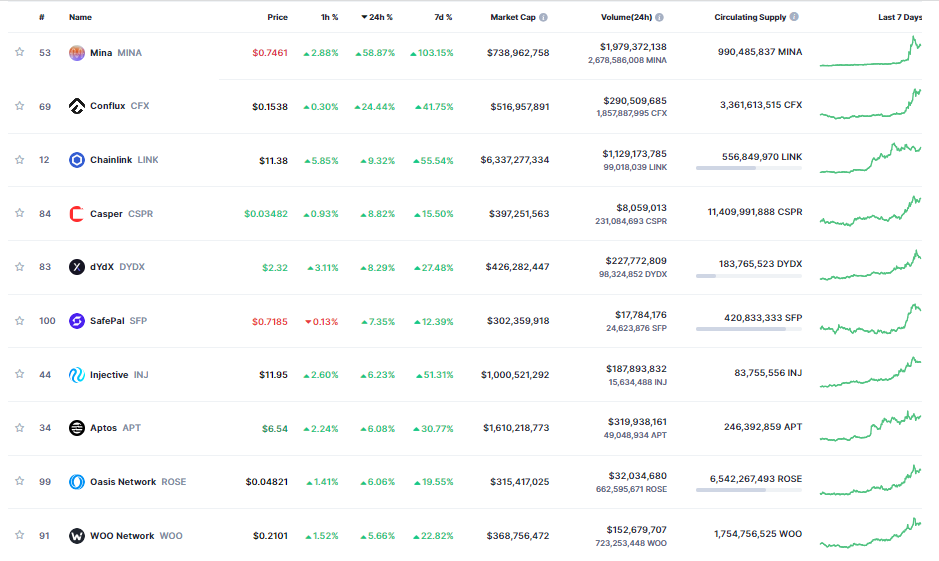
Task: Click the Mina coin logo icon
Action: coord(77,52)
